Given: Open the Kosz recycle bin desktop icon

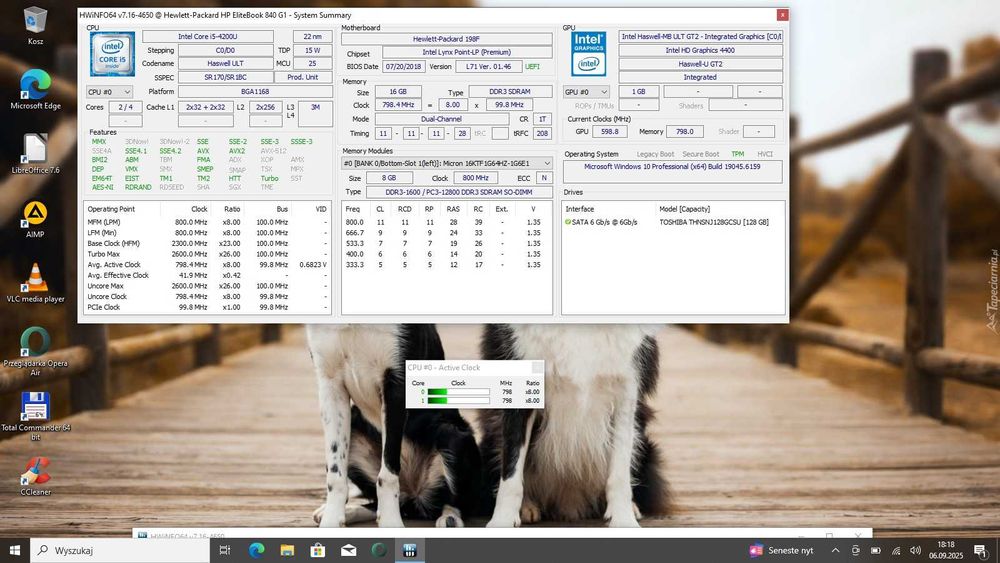Looking at the screenshot, I should point(35,26).
